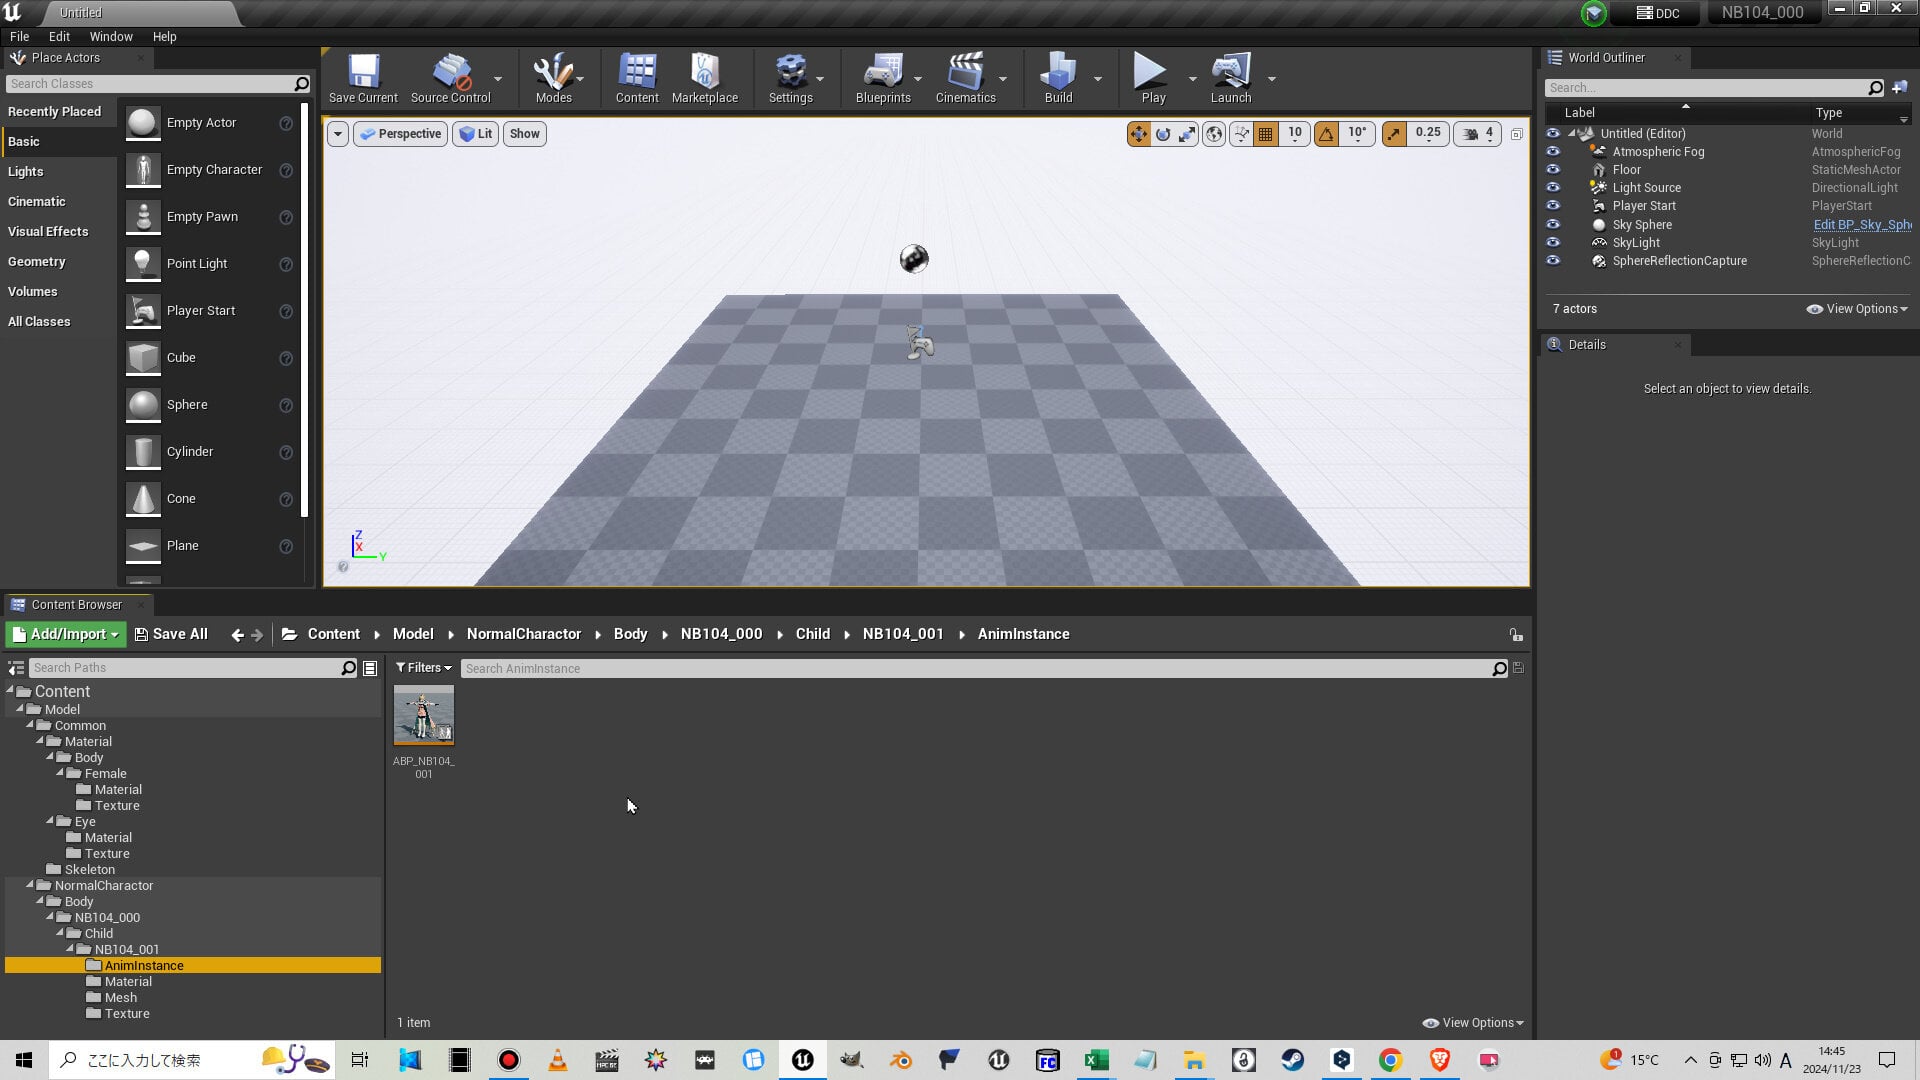The image size is (1920, 1080).
Task: Open World Outliner View Options dropdown
Action: (x=1857, y=309)
